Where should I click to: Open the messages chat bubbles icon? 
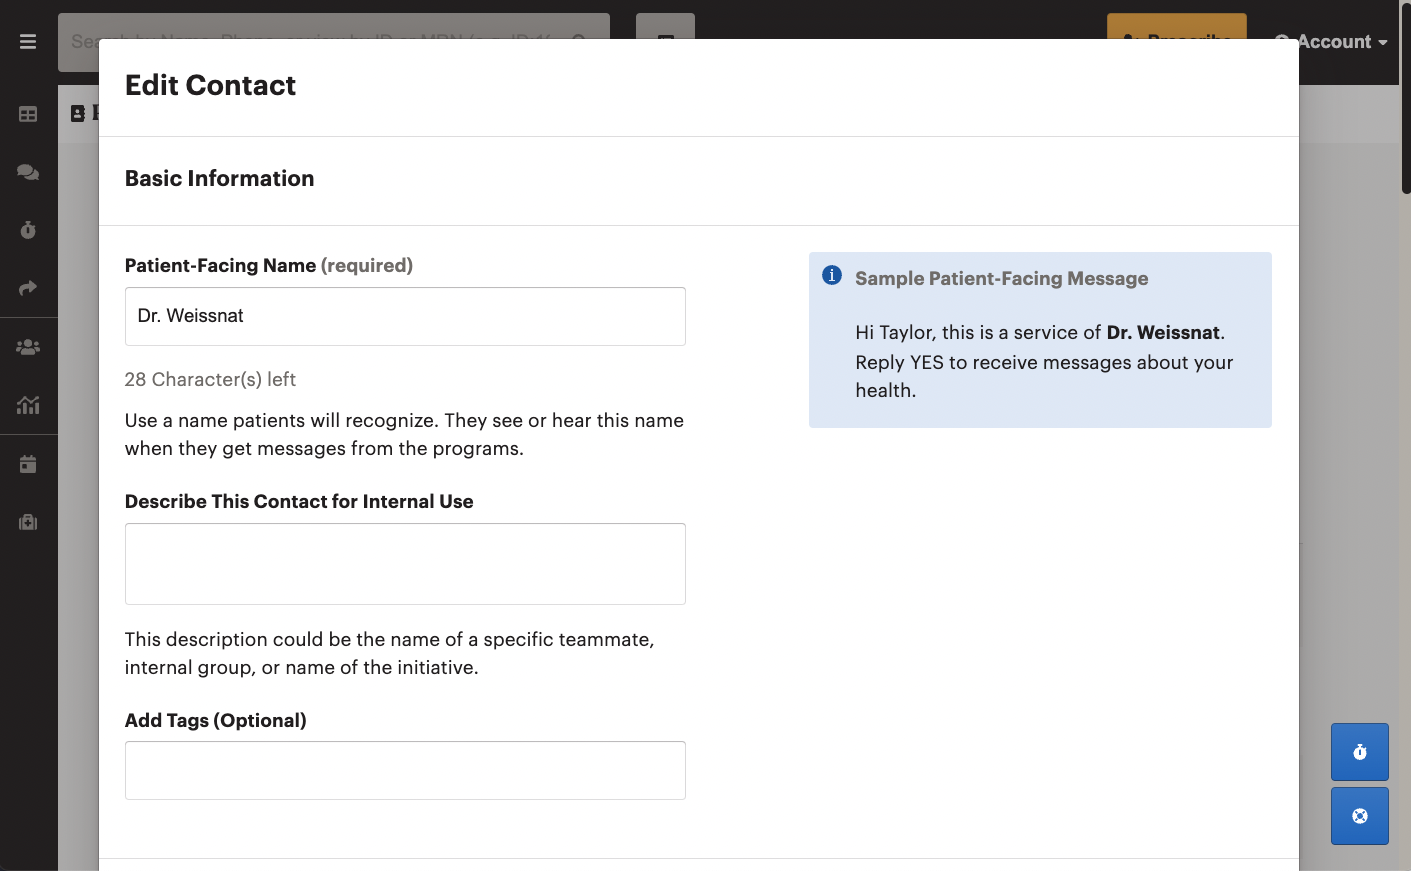(28, 172)
